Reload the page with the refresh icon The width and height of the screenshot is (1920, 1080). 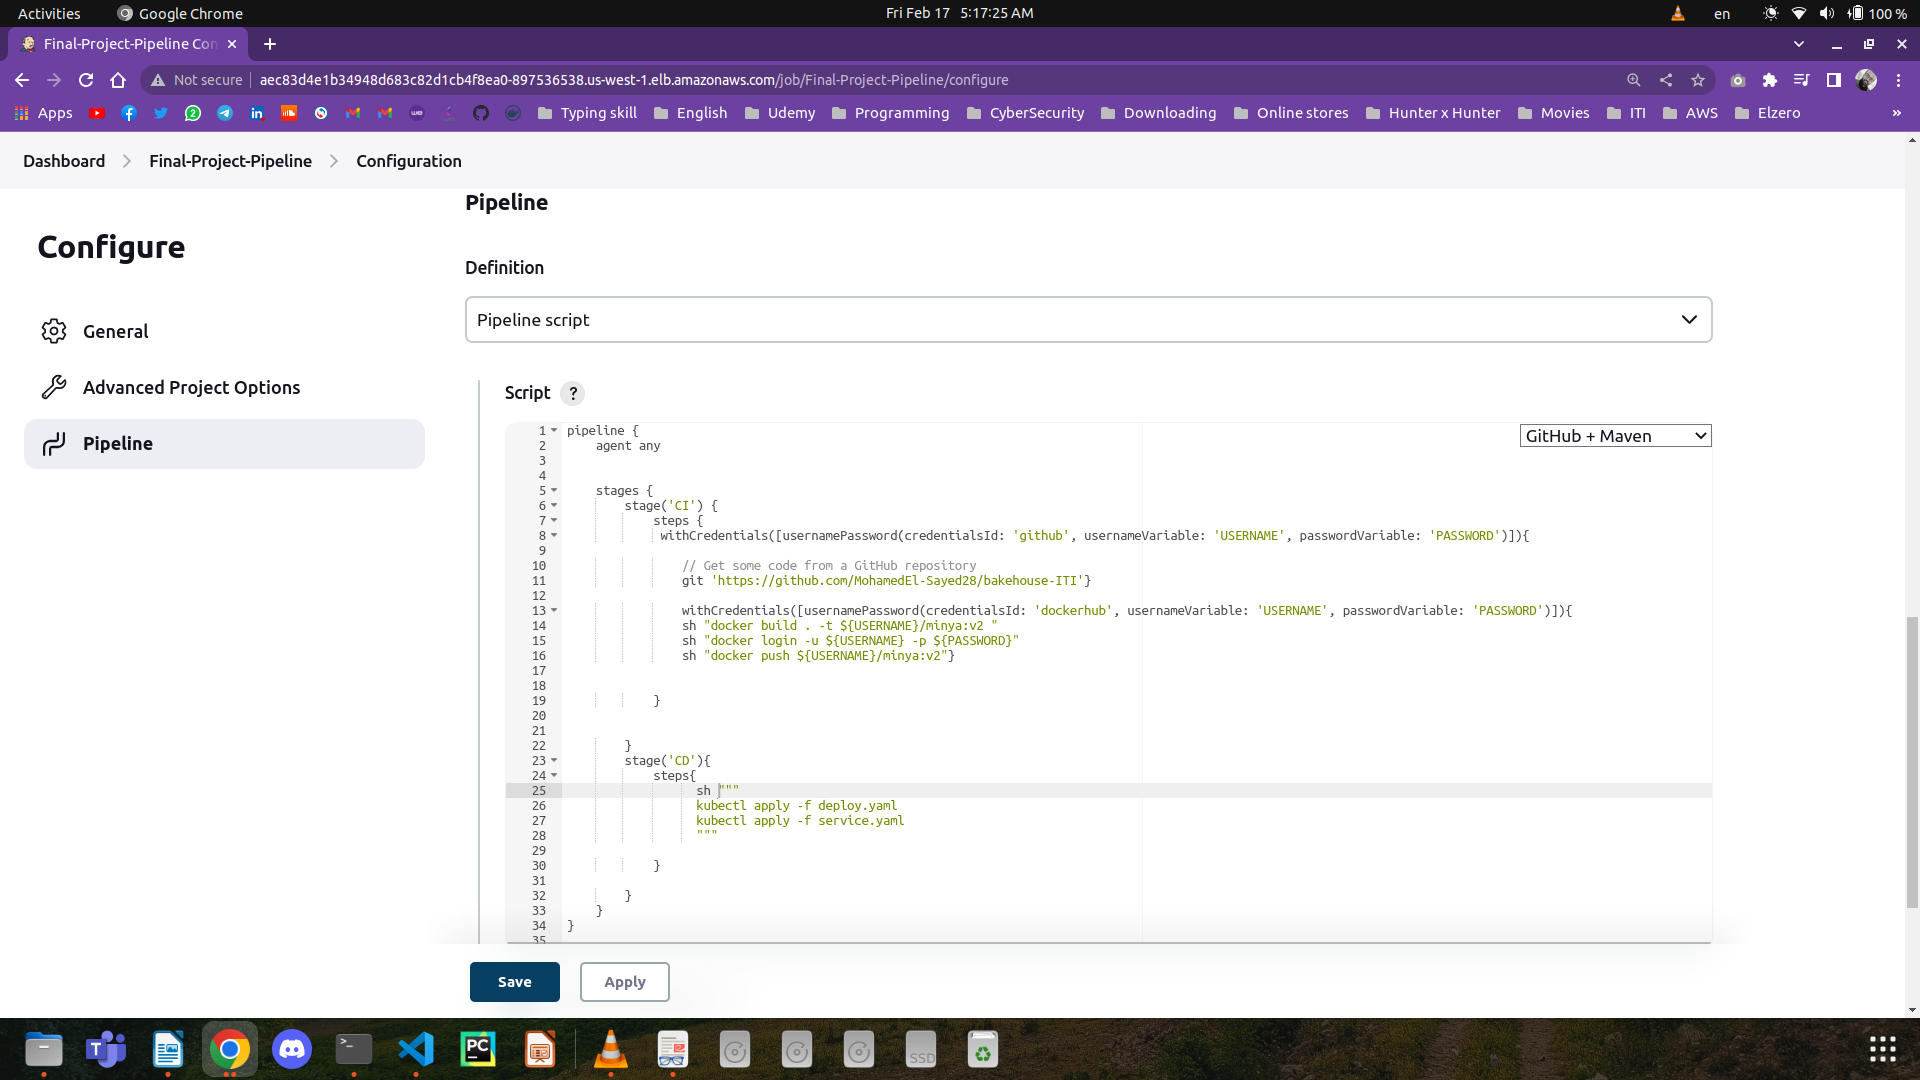pos(86,80)
